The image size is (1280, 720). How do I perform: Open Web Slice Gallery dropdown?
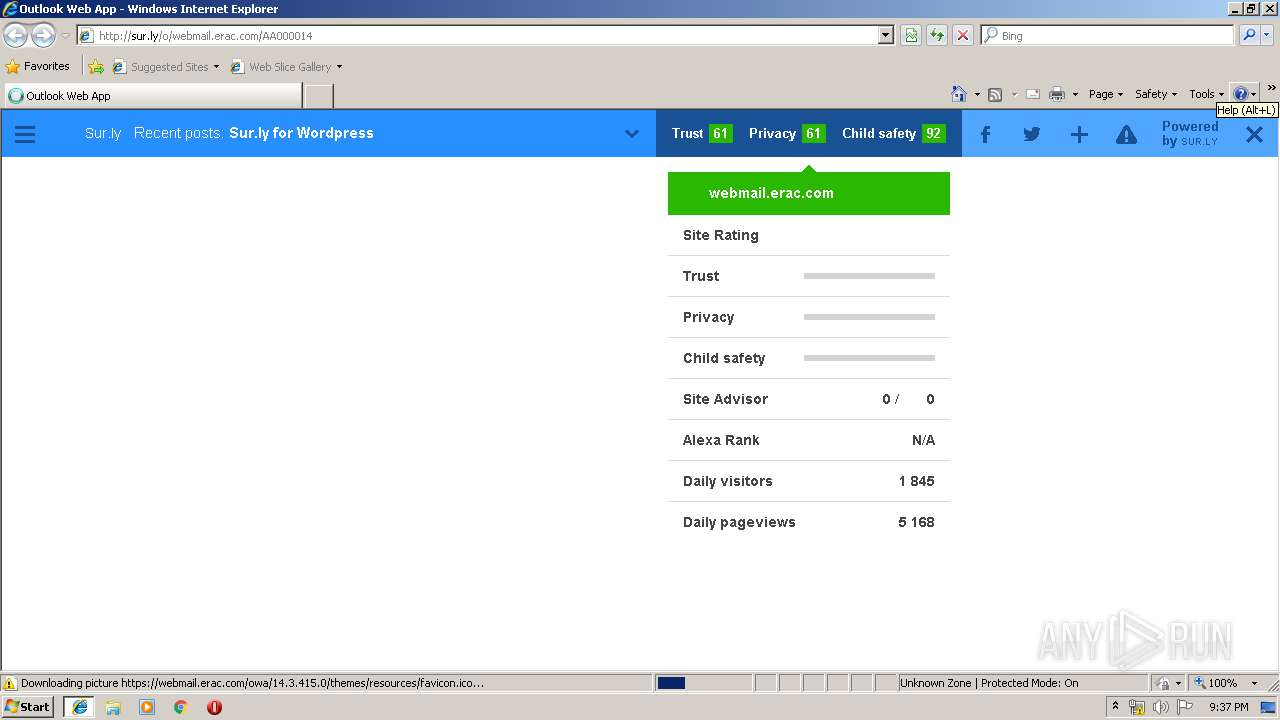pos(287,67)
